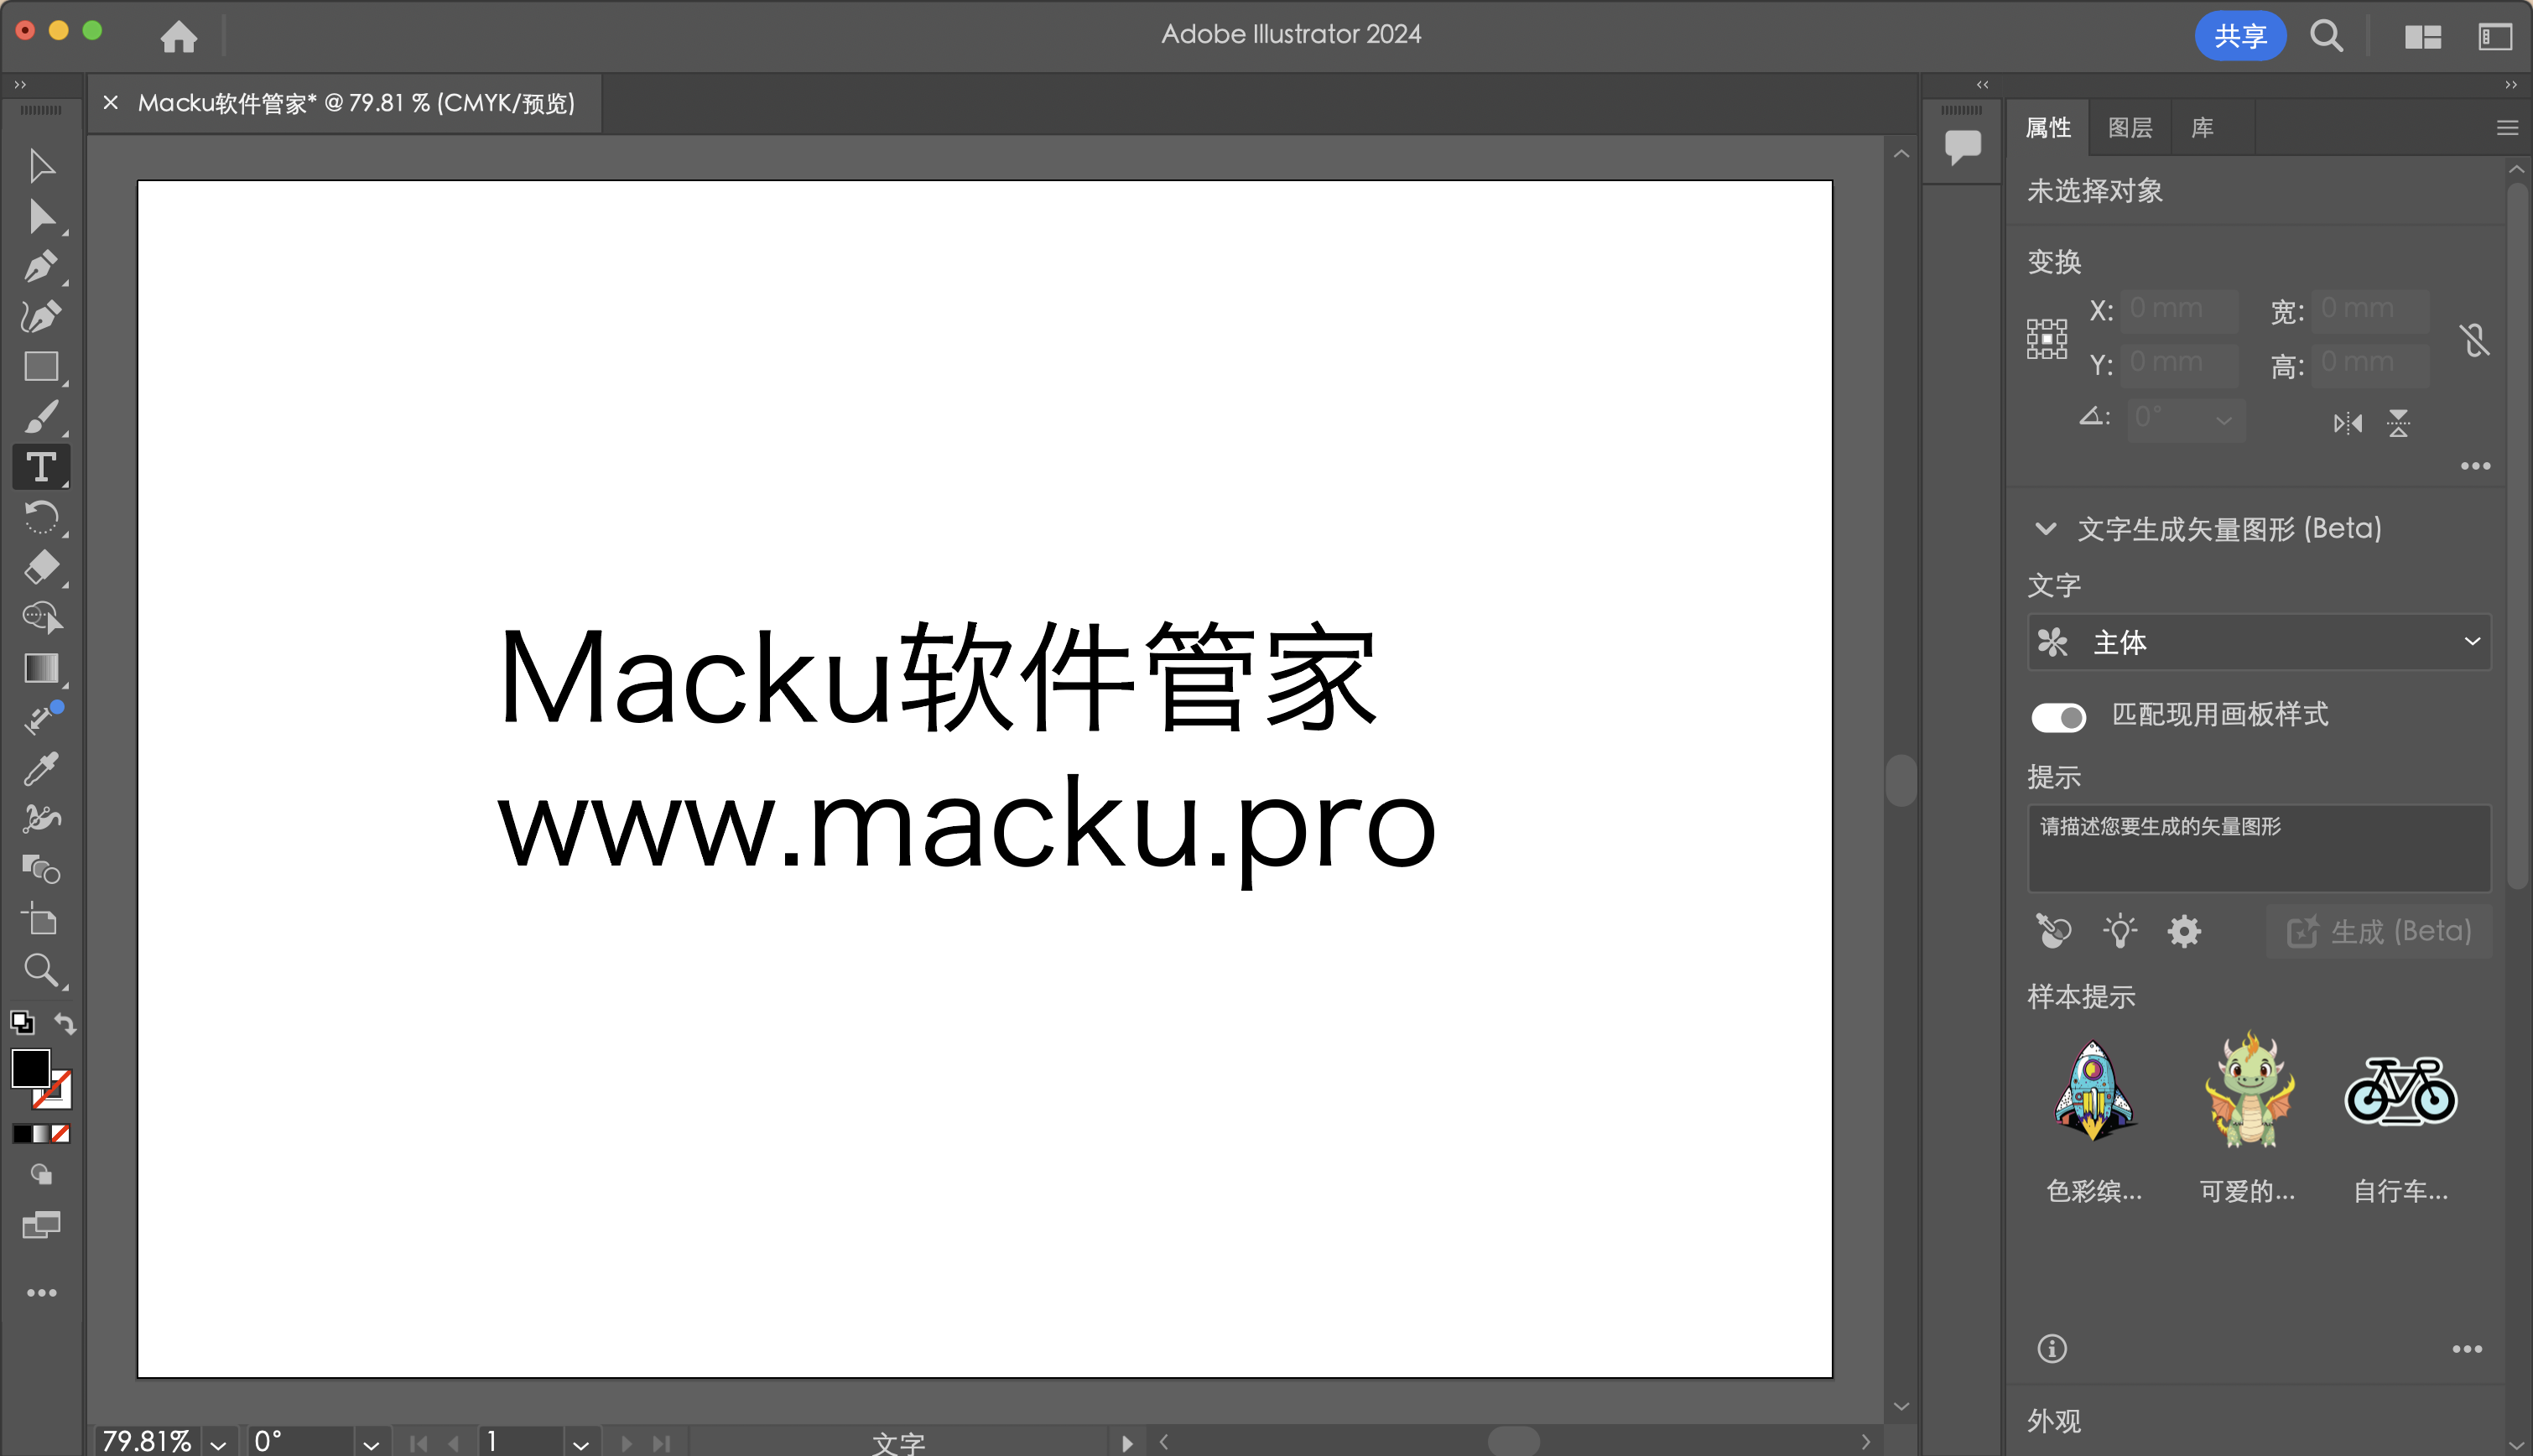
Task: Open generation settings gear icon
Action: 2184,931
